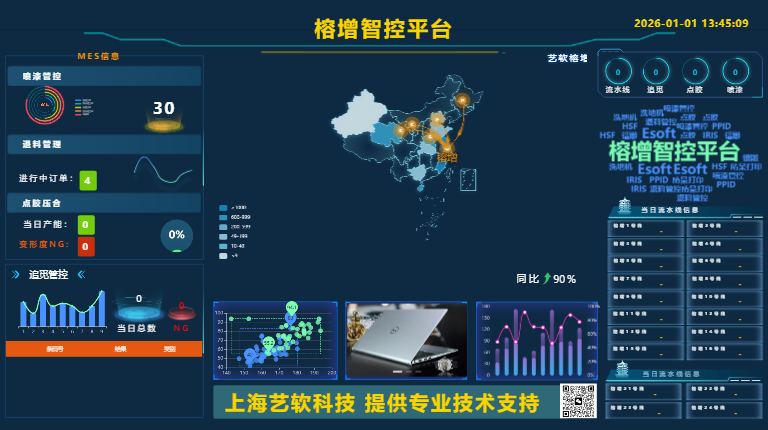Click the right double chevron before 追觅管控
Screen dimensions: 768x430
(x=16, y=274)
